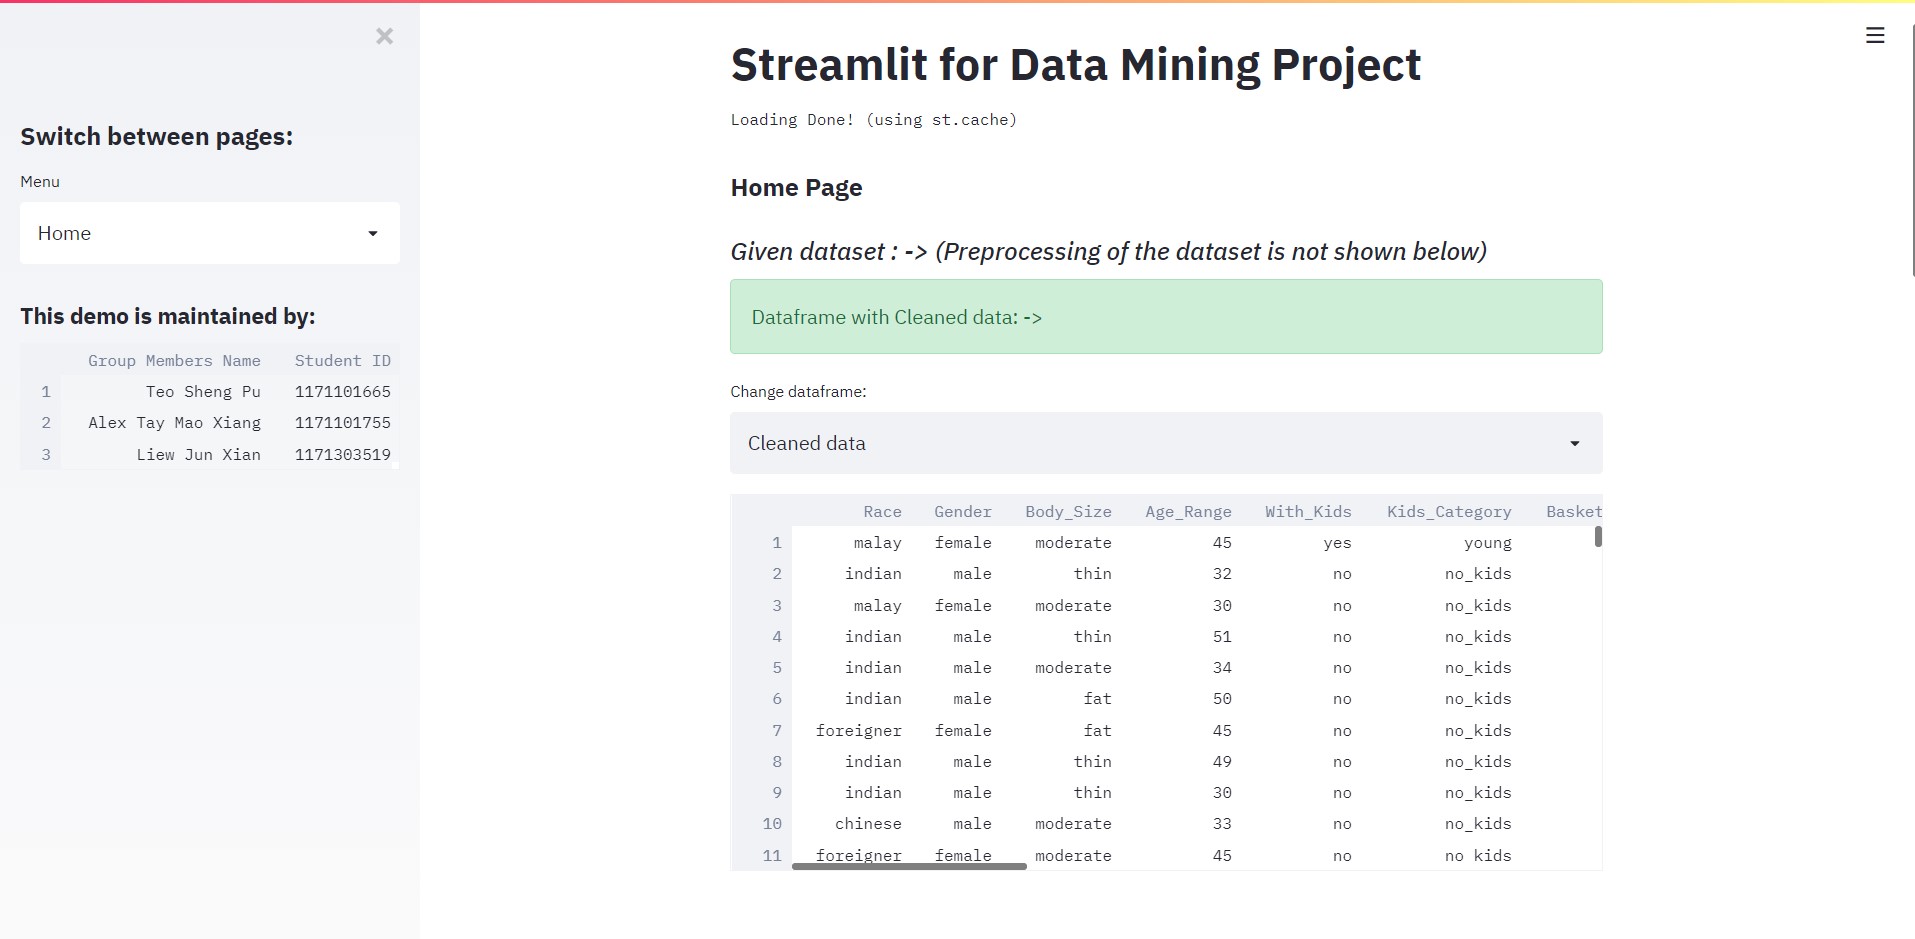1915x939 pixels.
Task: Click row 6 Body_Size cell fat
Action: pos(1097,699)
